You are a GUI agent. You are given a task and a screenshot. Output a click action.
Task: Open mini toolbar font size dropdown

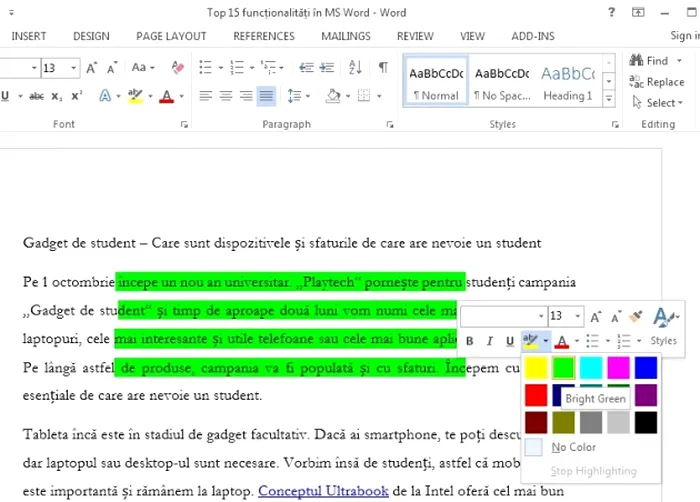point(578,316)
